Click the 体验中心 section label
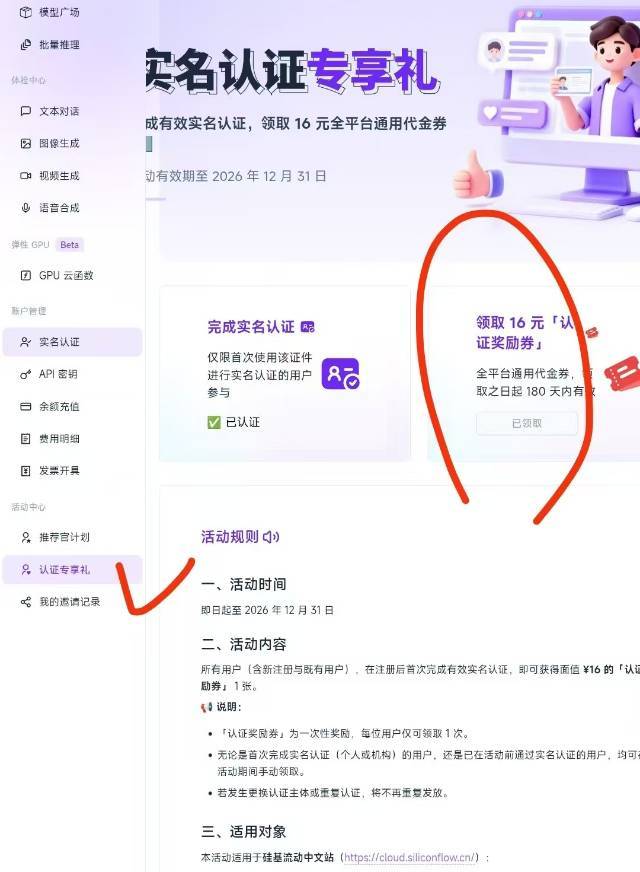Viewport: 640px width, 872px height. coord(28,81)
